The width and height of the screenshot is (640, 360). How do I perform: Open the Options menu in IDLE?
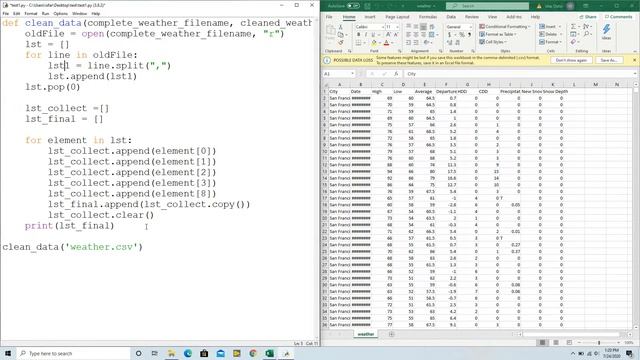(60, 13)
